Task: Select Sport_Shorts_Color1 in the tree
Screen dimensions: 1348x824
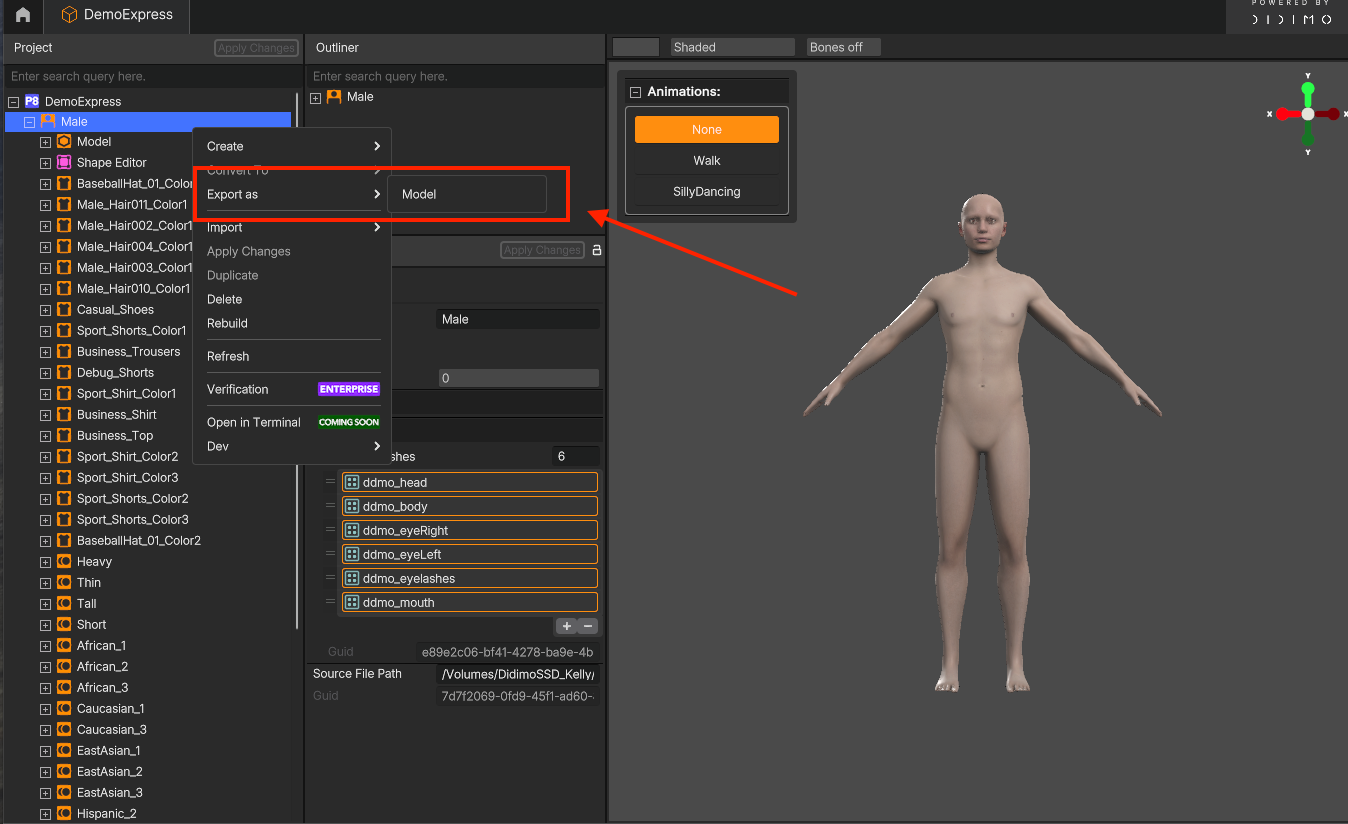Action: (x=131, y=331)
